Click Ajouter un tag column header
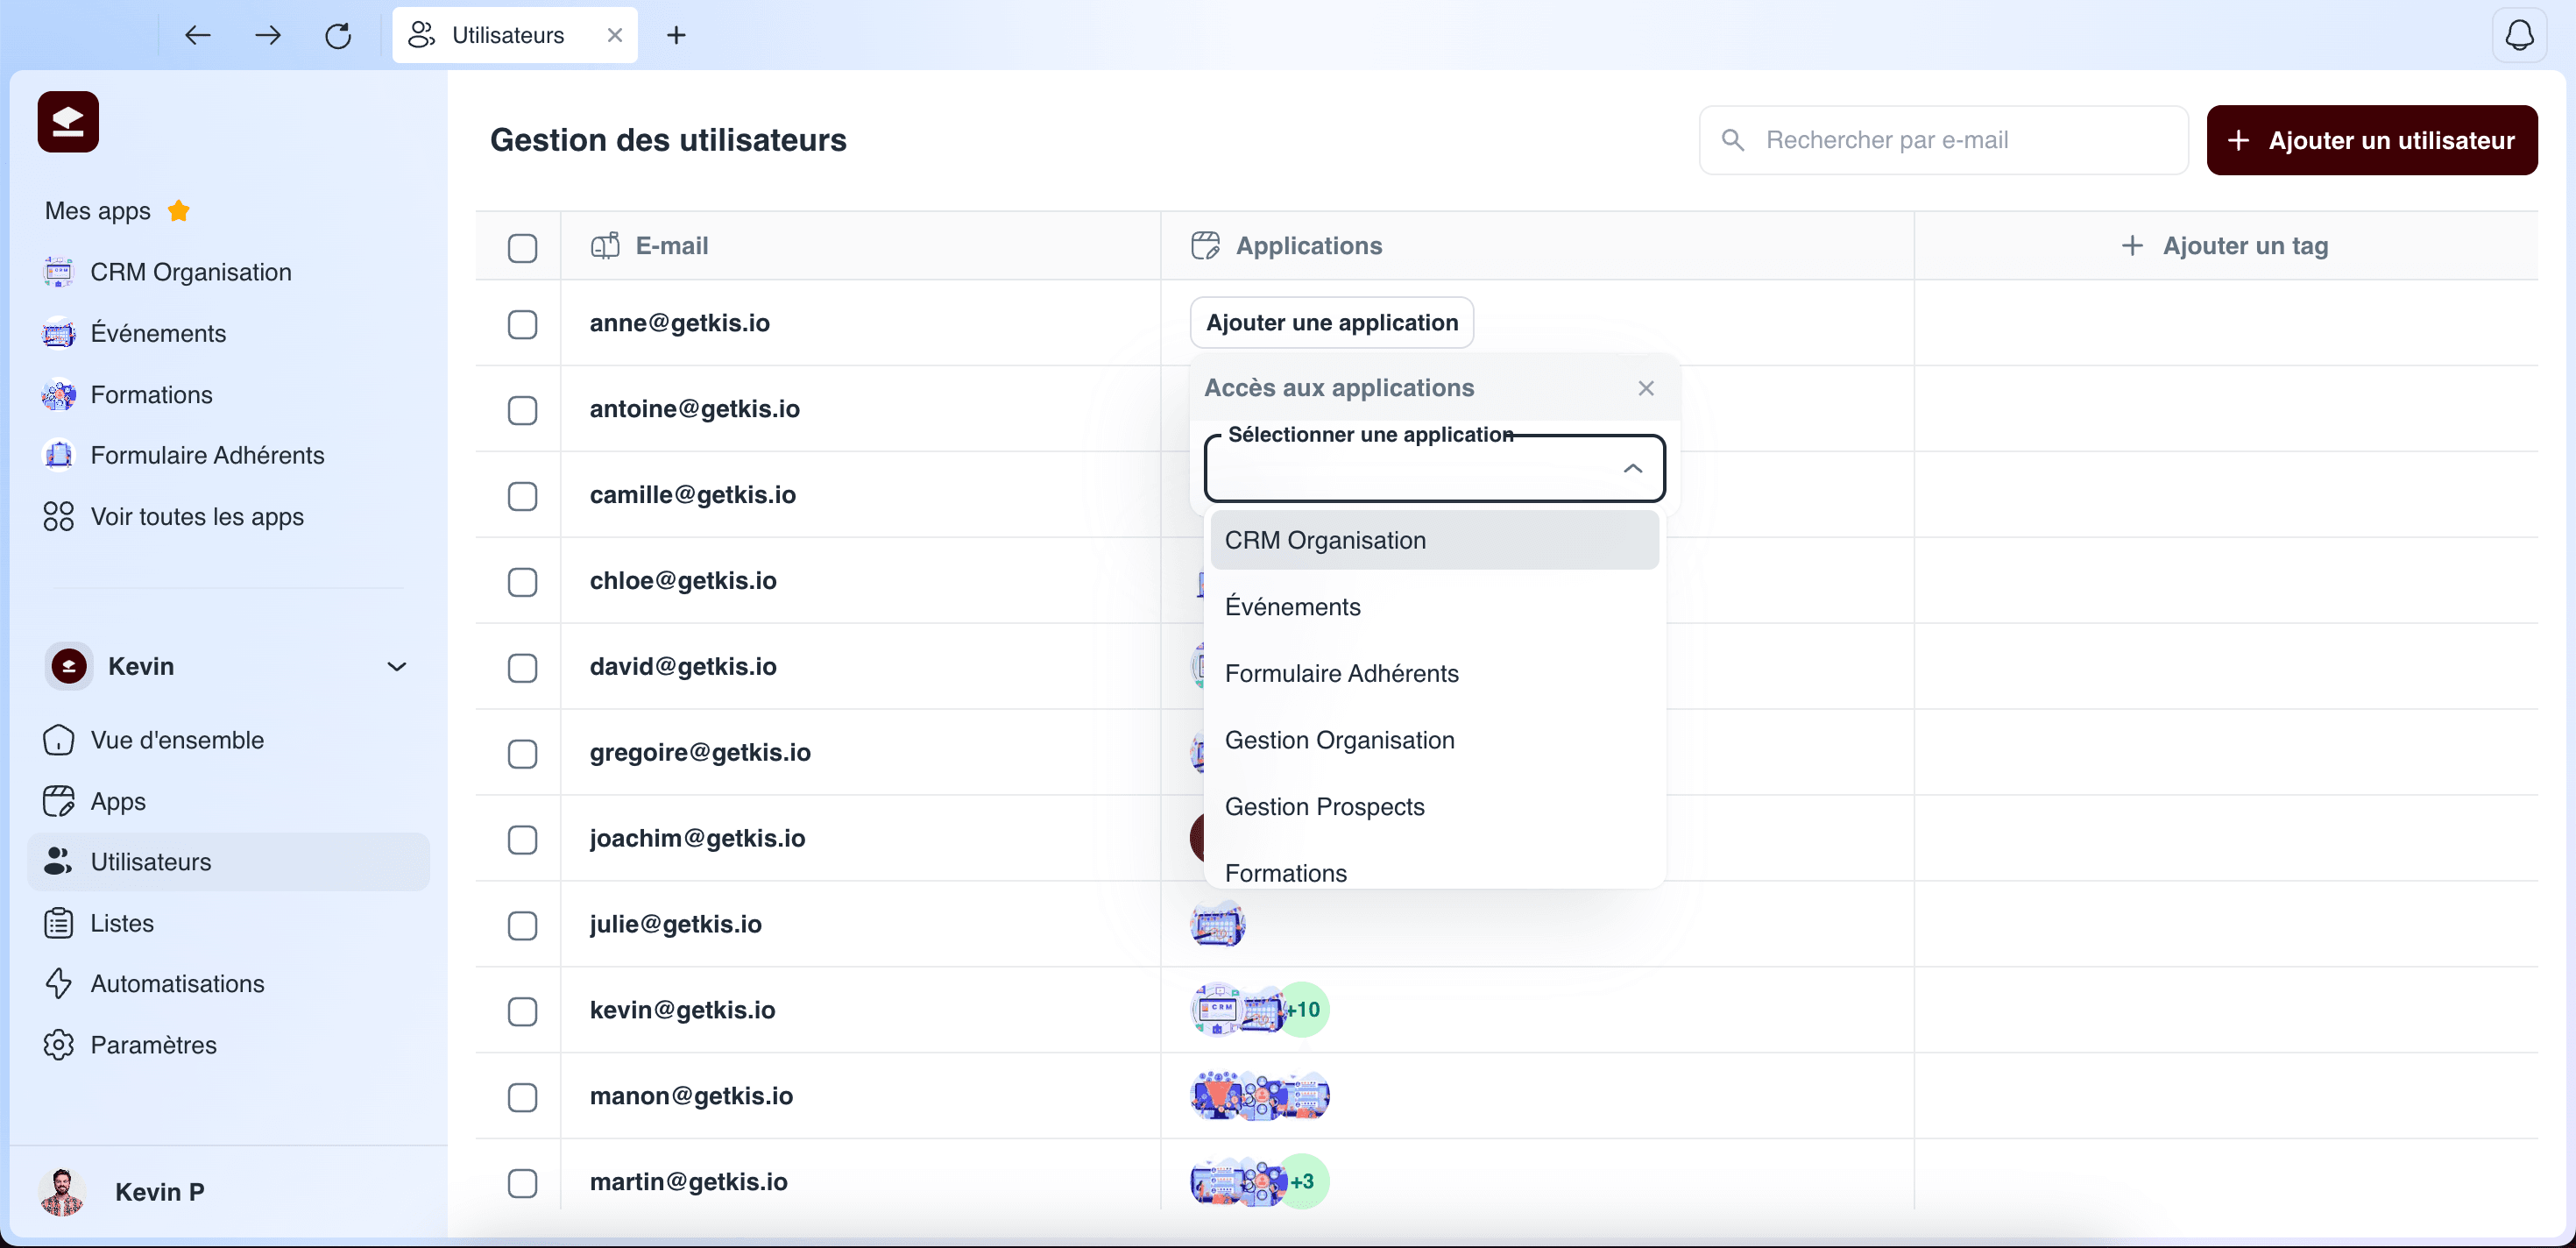The image size is (2576, 1248). pos(2225,246)
